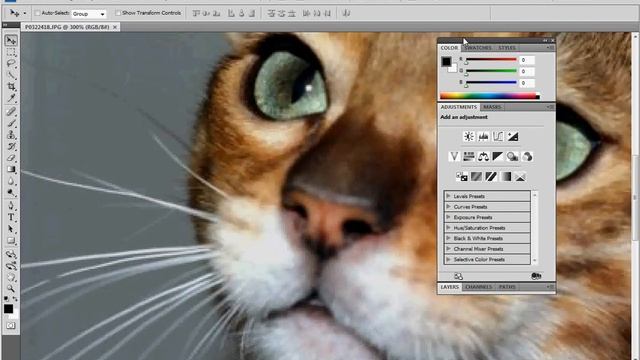Select the Zoom tool in the toolbox
Viewport: 640px width, 360px height.
coord(11,289)
